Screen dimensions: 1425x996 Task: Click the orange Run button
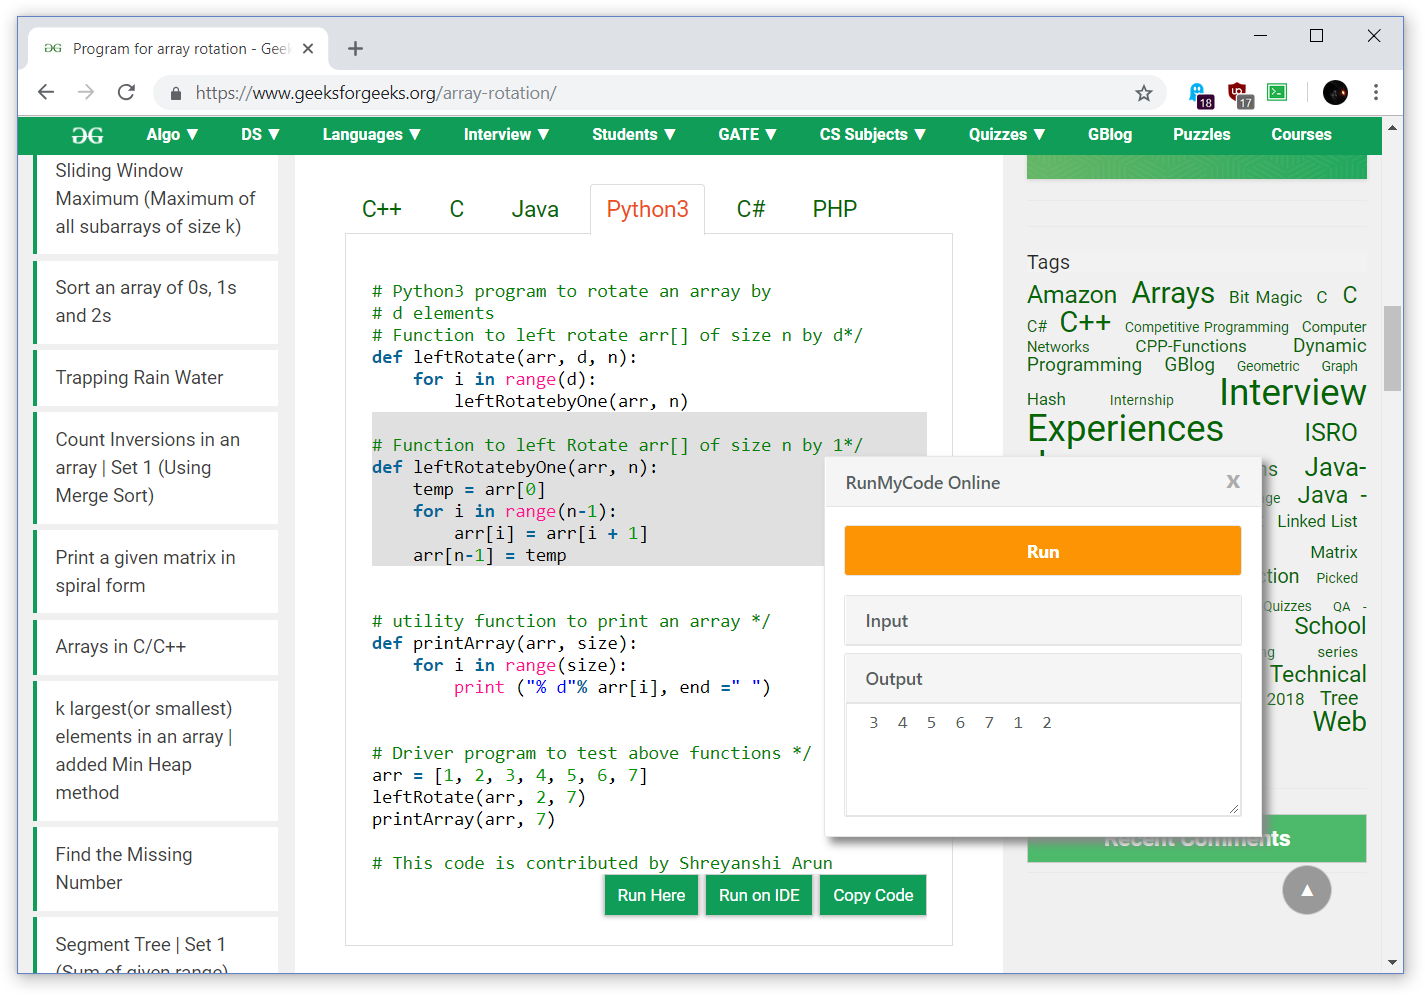[1043, 551]
